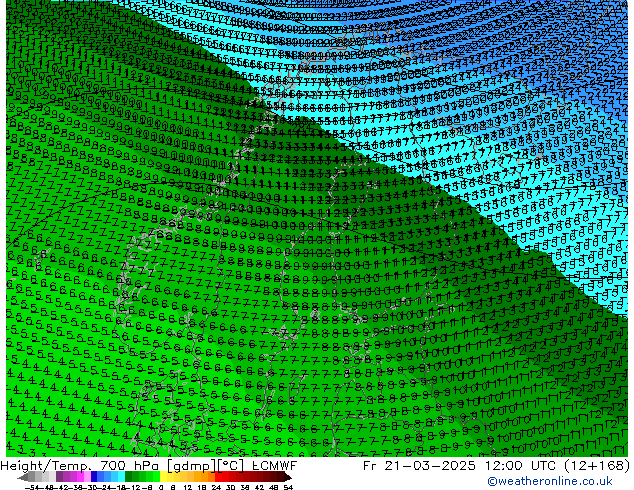Click the grey left arrow end of legend
The image size is (634, 490).
(x=23, y=477)
